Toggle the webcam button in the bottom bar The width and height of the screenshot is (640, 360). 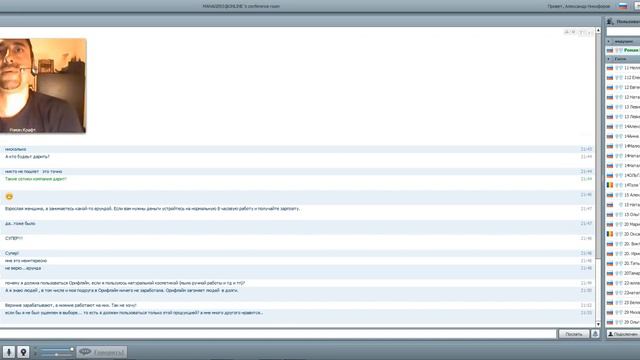23,352
